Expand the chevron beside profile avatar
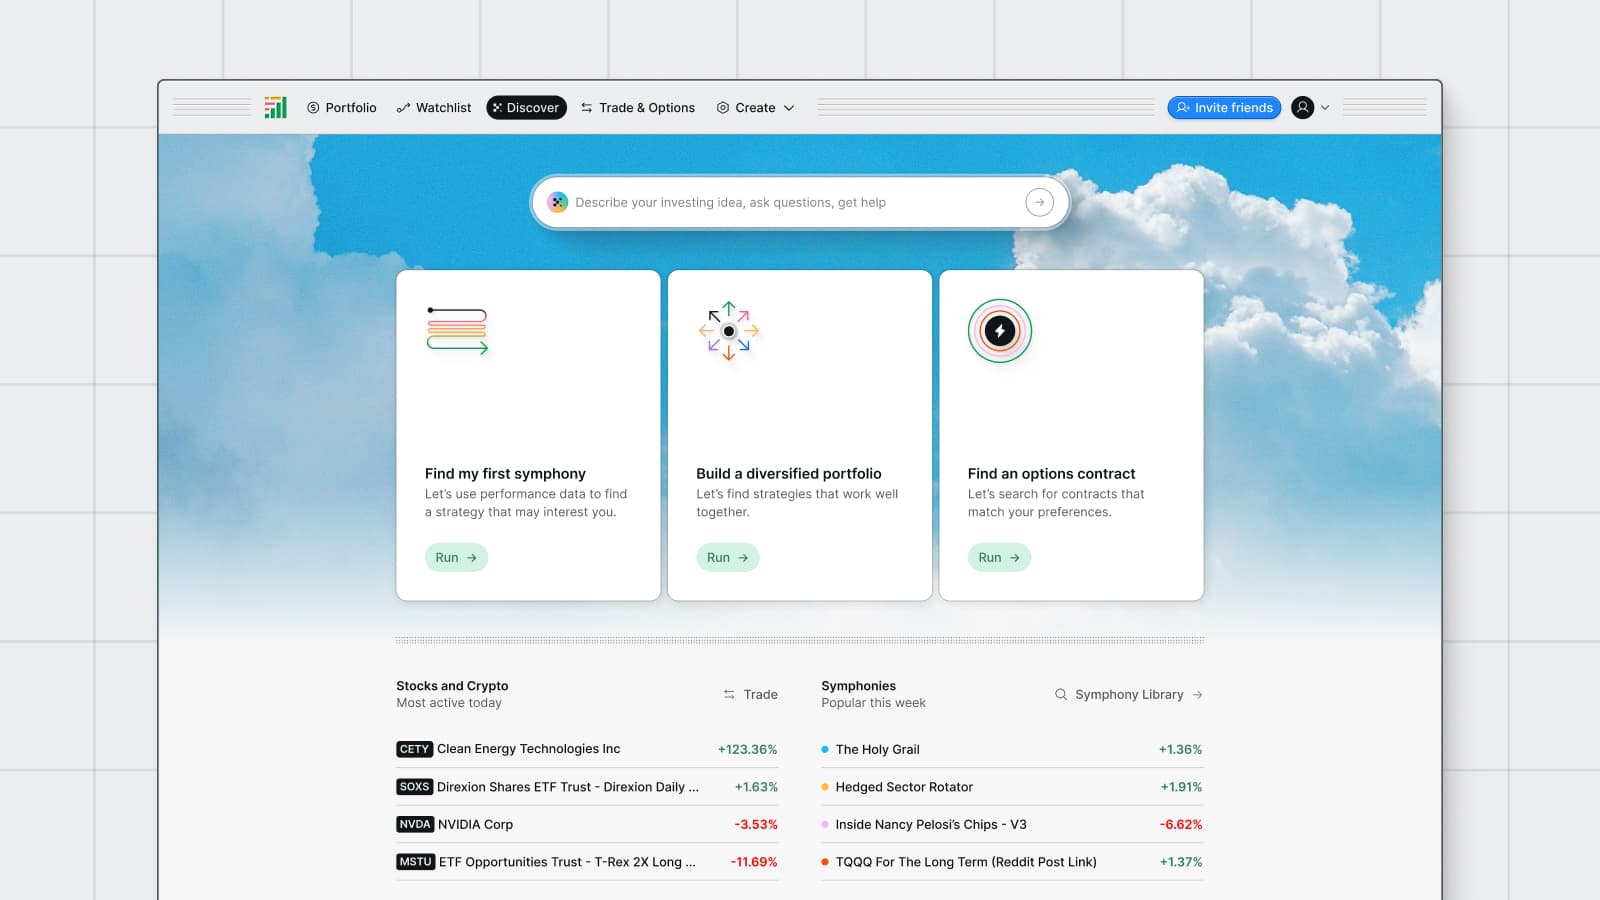The height and width of the screenshot is (900, 1600). [x=1325, y=108]
